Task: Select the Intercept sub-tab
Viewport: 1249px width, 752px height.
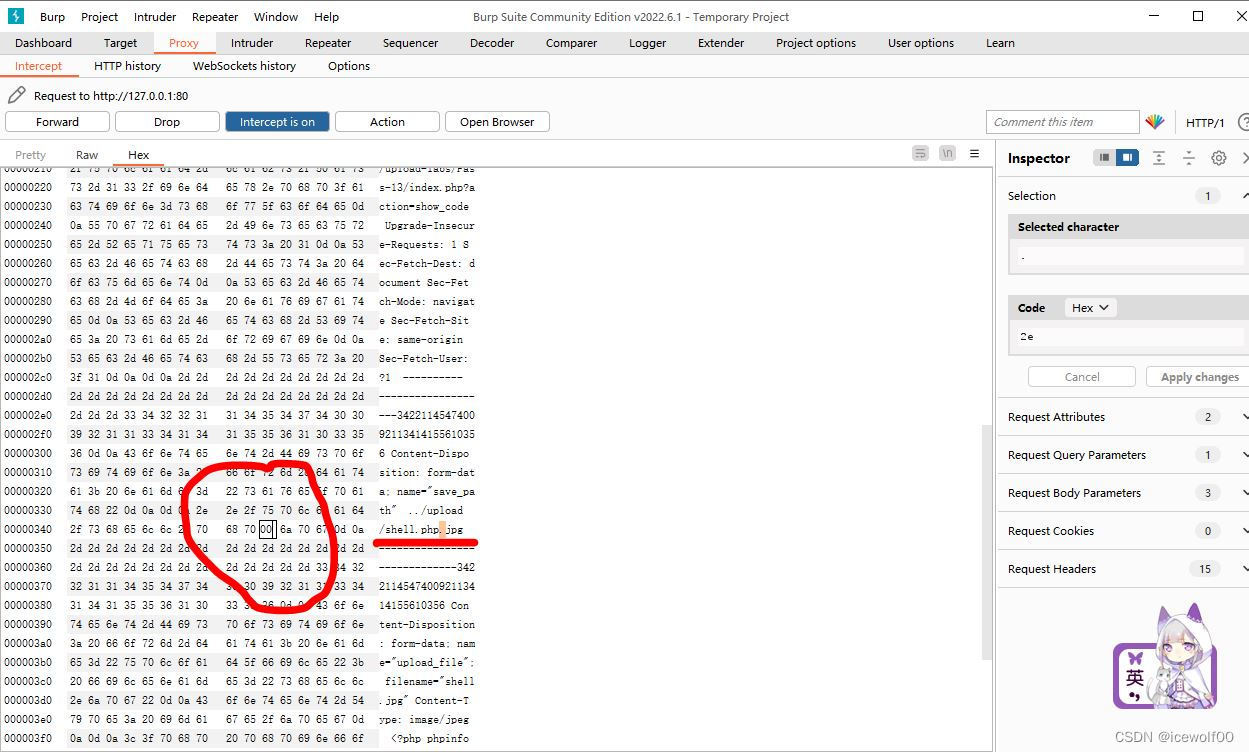Action: coord(38,66)
